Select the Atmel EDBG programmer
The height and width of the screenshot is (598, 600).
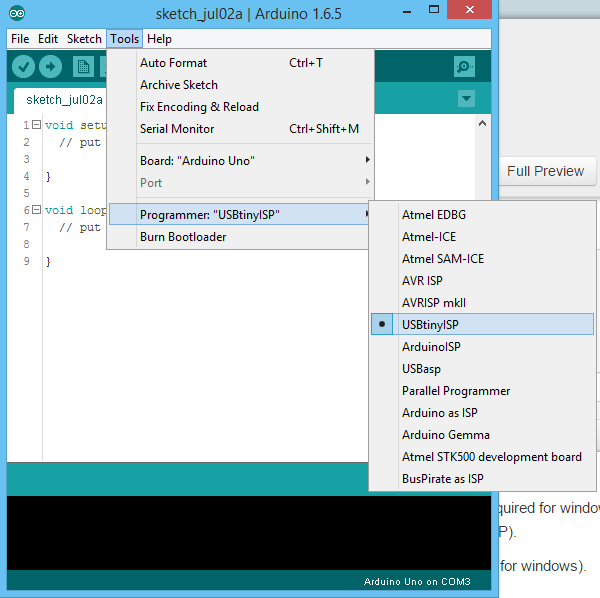[x=483, y=215]
